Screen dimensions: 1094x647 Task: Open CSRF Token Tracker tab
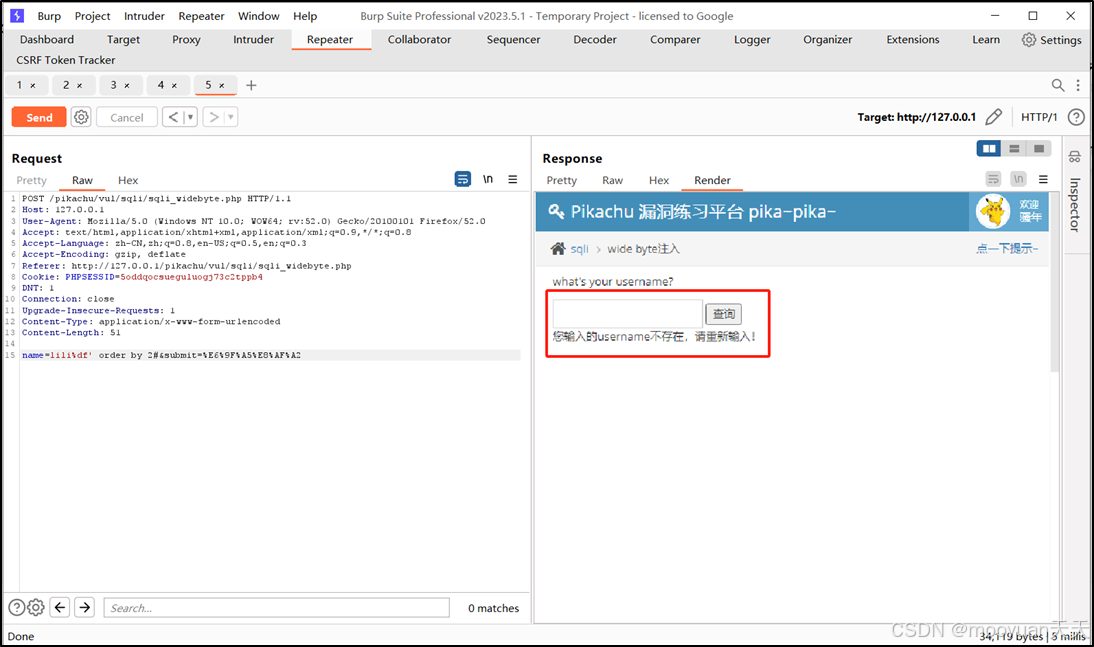66,60
